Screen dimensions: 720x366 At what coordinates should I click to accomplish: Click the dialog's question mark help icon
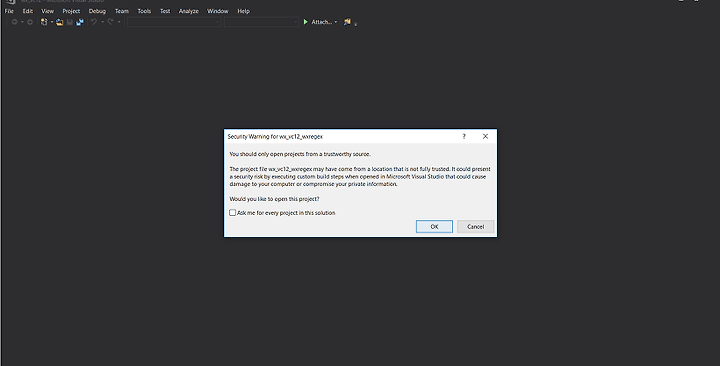(464, 136)
